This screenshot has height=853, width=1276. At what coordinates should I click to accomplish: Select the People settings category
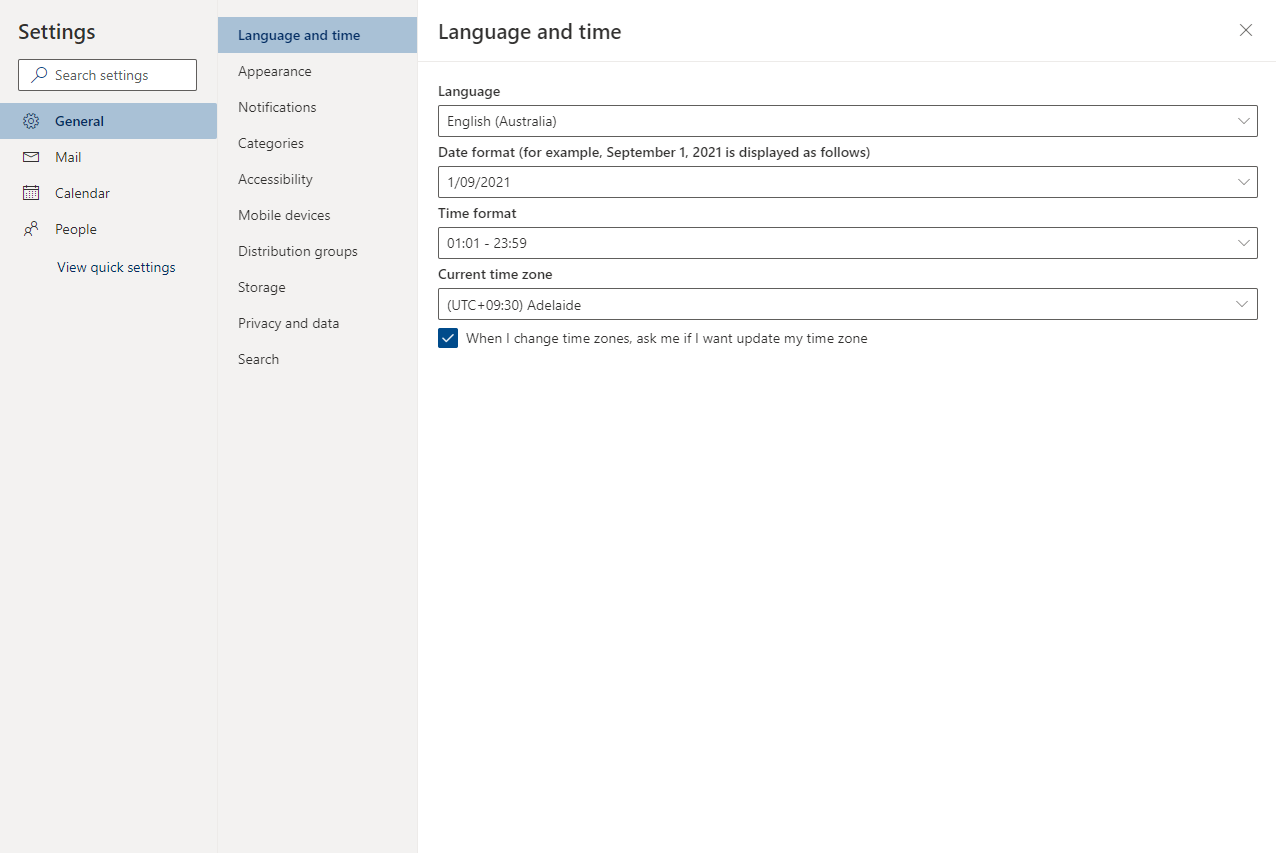tap(108, 229)
